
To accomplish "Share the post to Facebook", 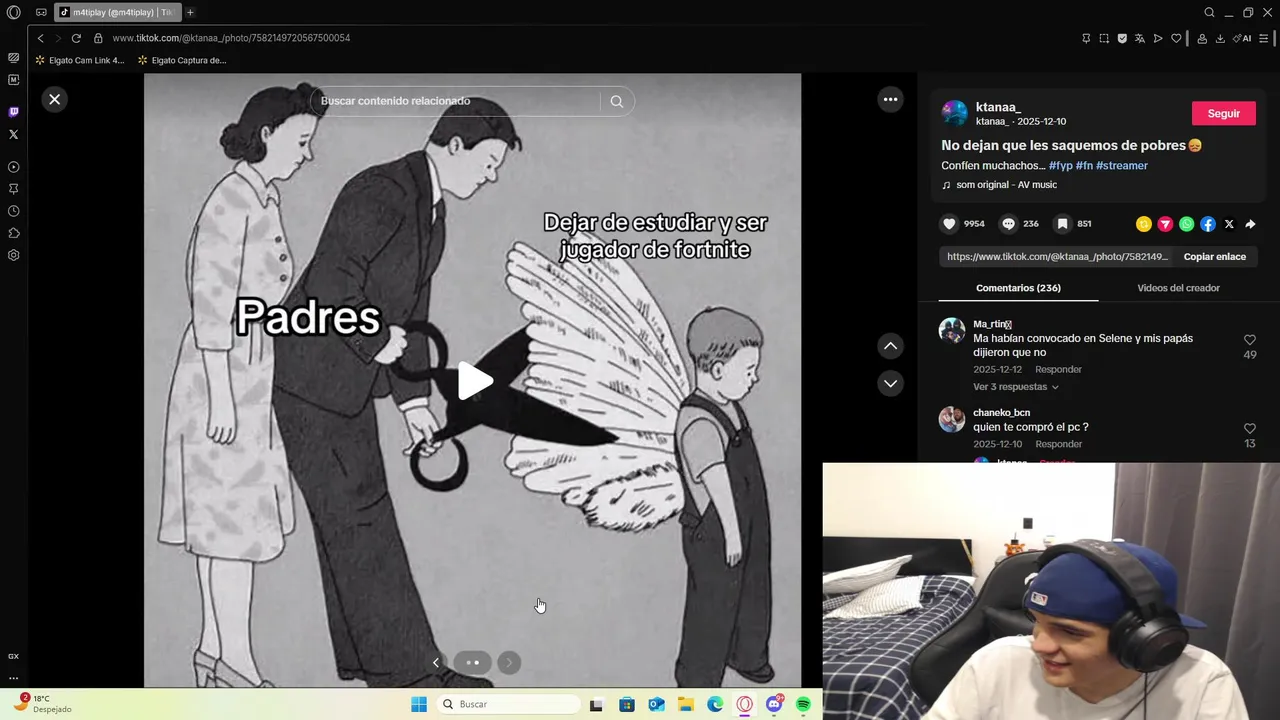I will (1208, 224).
